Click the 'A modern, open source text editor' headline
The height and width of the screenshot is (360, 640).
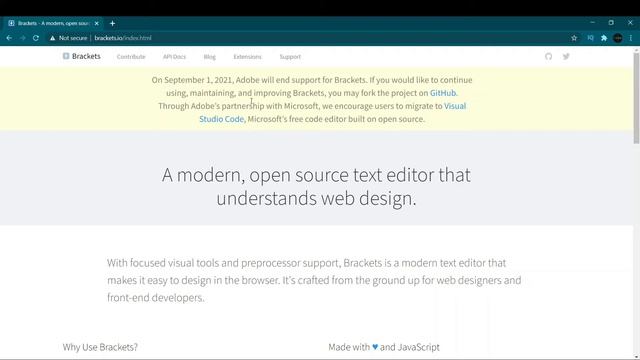click(x=316, y=187)
